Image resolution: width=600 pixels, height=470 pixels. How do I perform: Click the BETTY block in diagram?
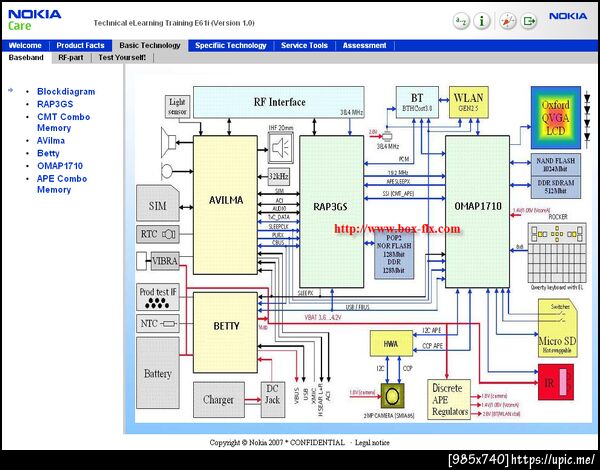point(225,333)
